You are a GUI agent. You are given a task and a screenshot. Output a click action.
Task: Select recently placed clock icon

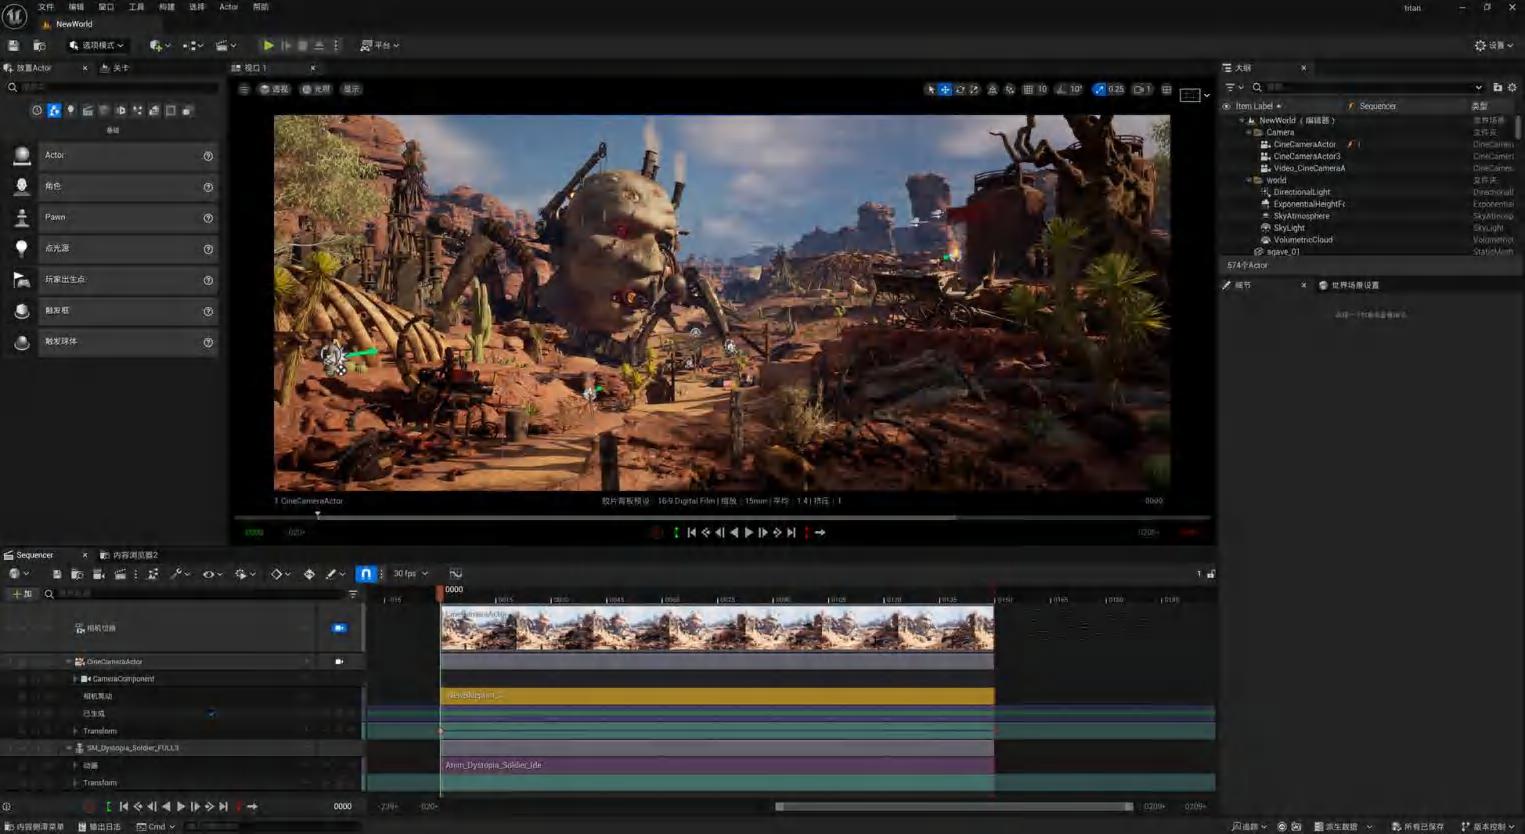[37, 110]
